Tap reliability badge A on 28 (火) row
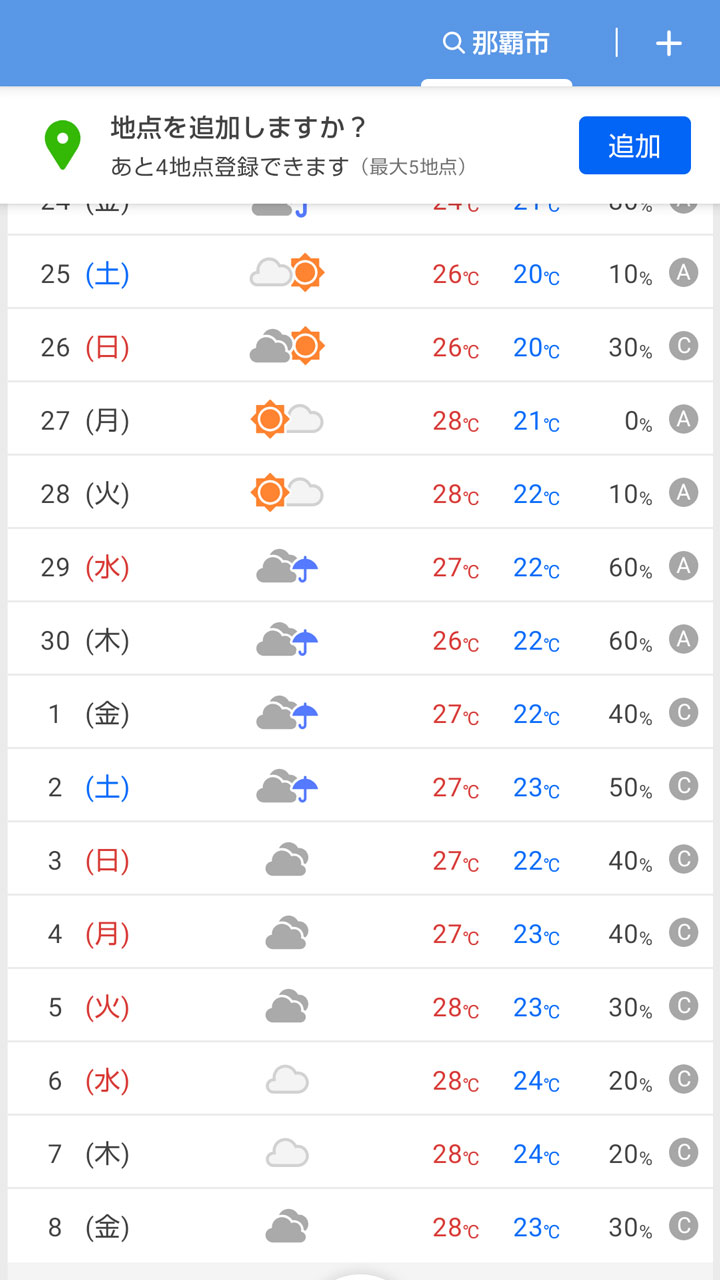 pyautogui.click(x=683, y=493)
